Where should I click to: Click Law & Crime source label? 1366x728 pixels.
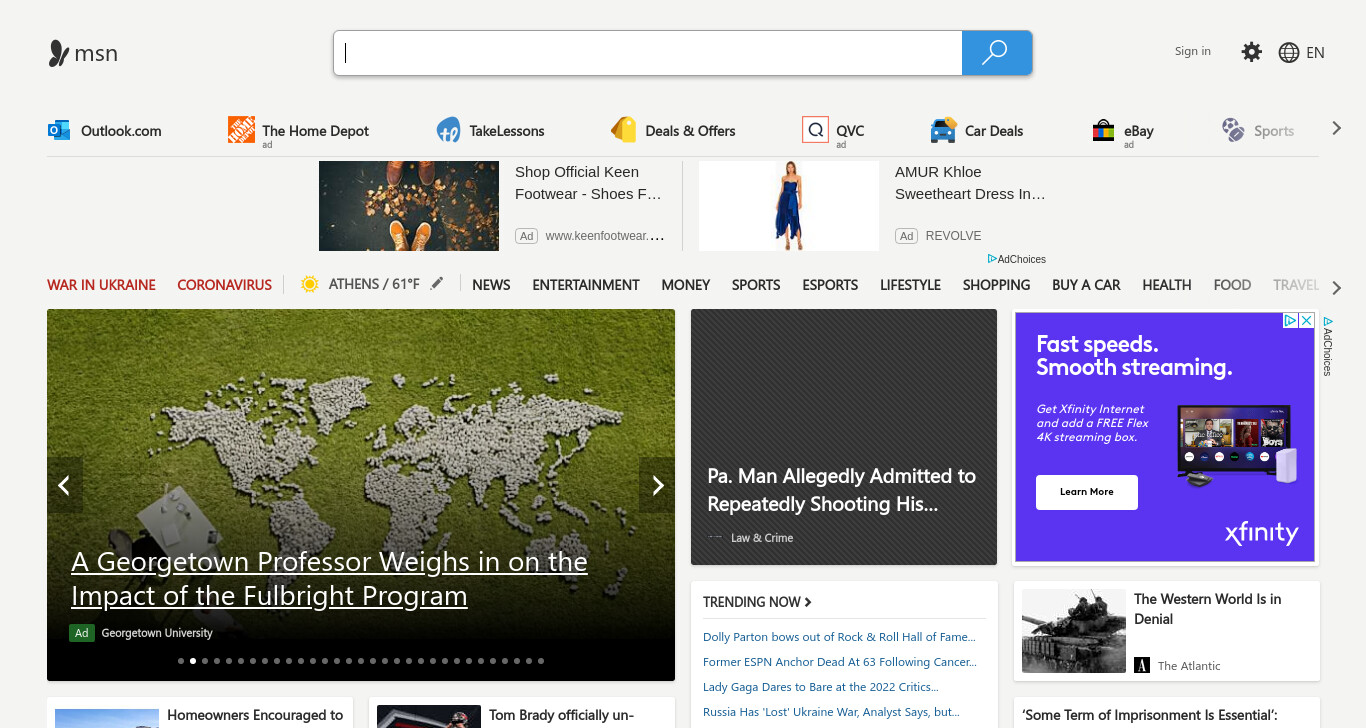[x=762, y=538]
